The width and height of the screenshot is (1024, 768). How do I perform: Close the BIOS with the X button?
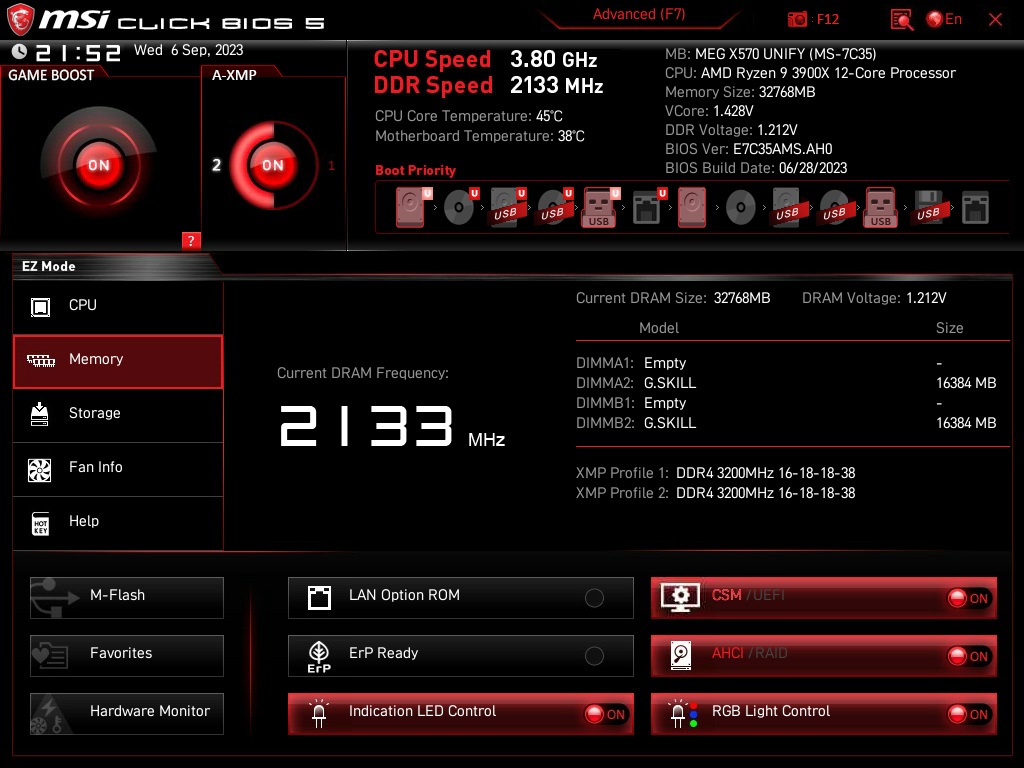pos(995,20)
